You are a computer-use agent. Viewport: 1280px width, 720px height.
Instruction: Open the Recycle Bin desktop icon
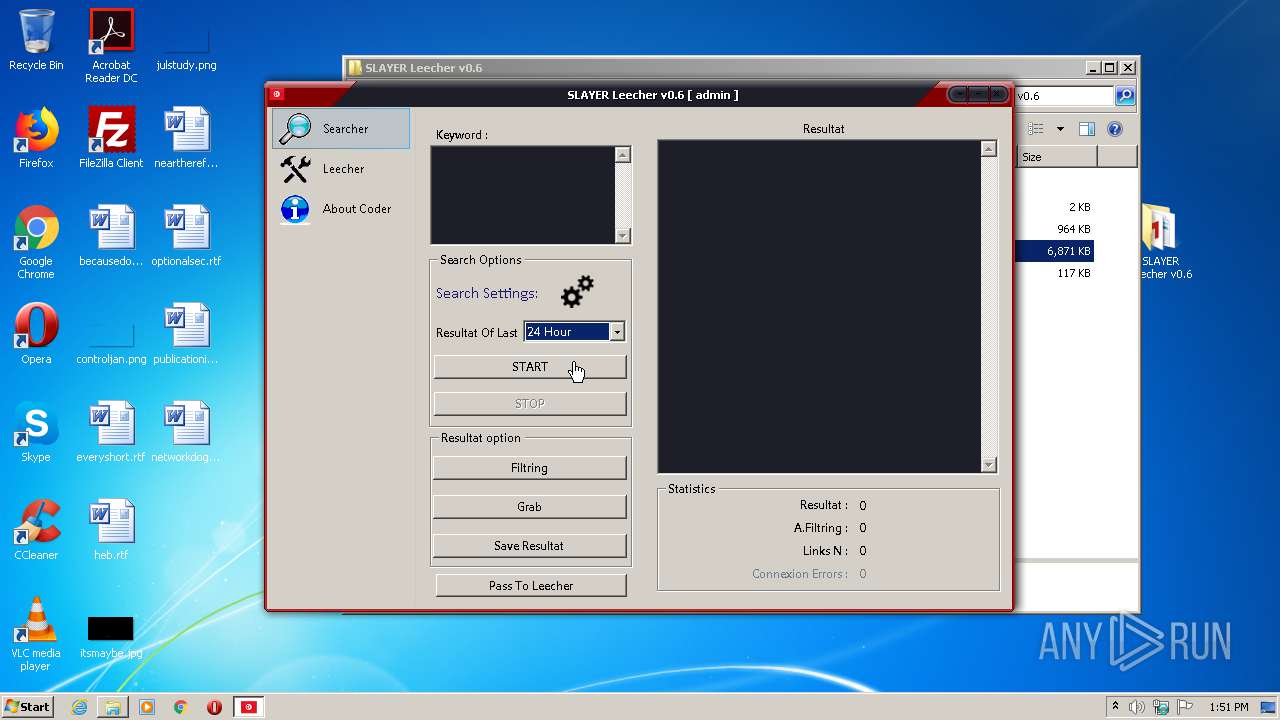coord(36,40)
